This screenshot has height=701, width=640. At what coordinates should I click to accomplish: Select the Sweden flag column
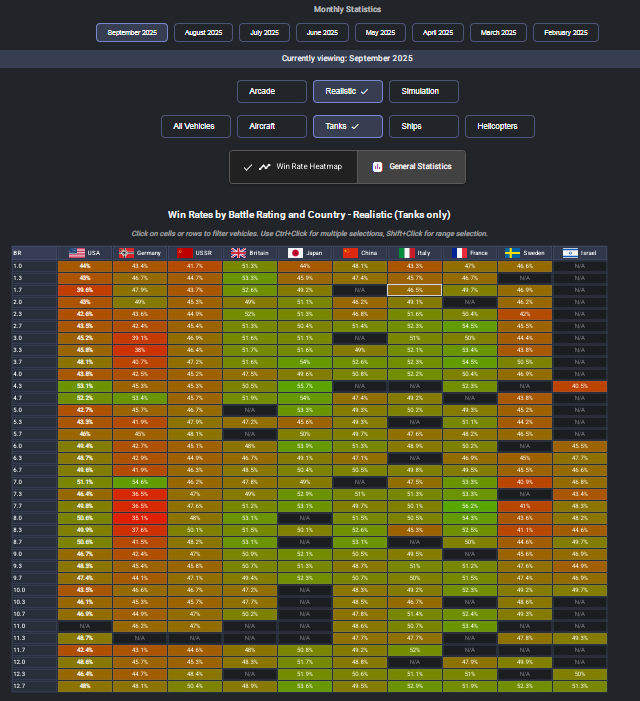524,253
